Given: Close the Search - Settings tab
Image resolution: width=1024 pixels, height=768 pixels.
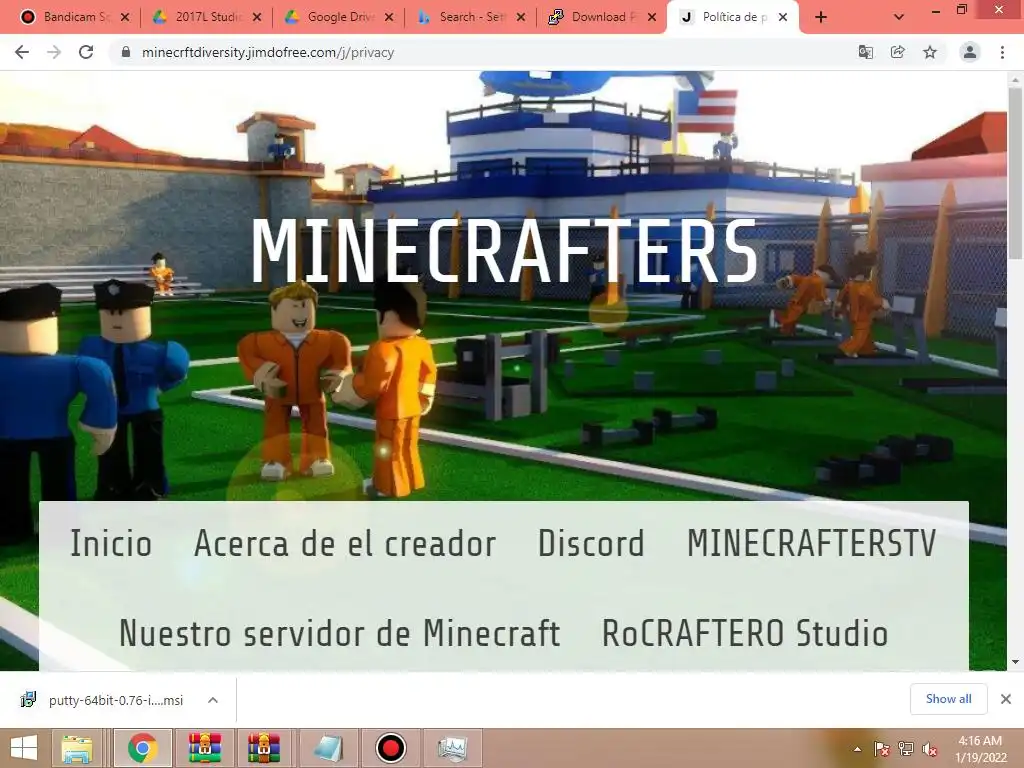Looking at the screenshot, I should pos(520,17).
